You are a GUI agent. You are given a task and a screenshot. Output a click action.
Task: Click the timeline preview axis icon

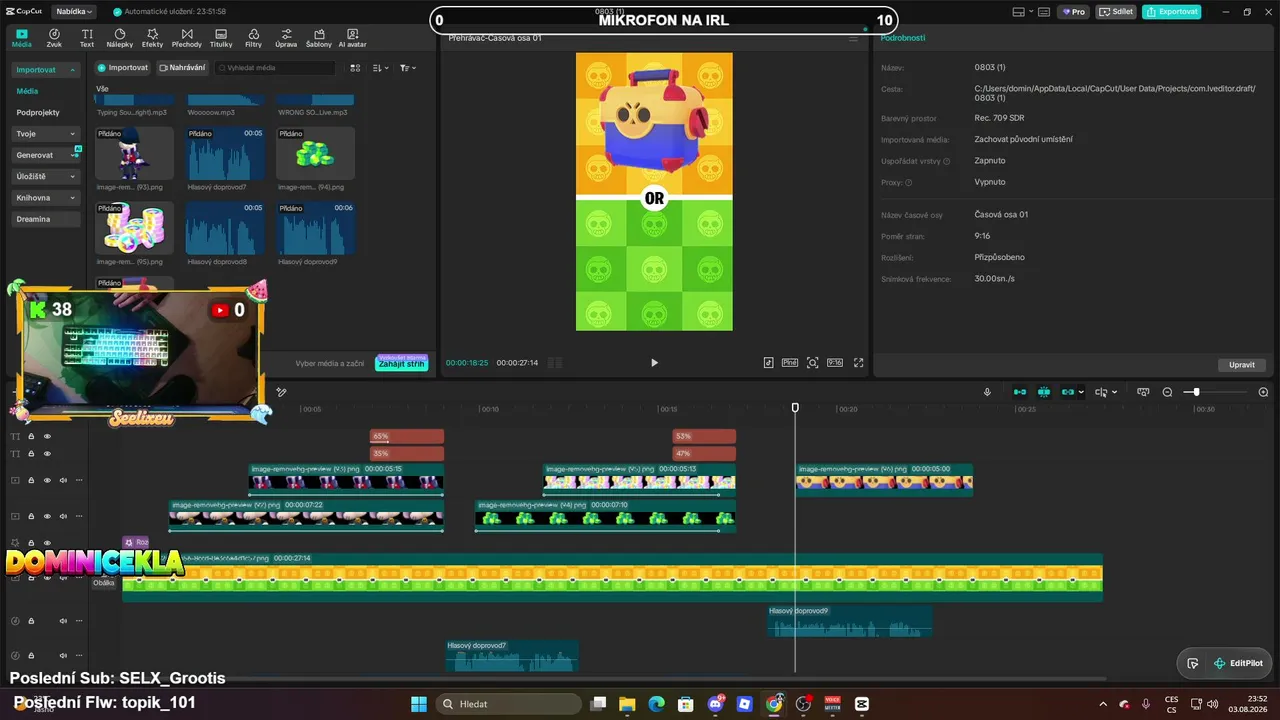pyautogui.click(x=1143, y=392)
